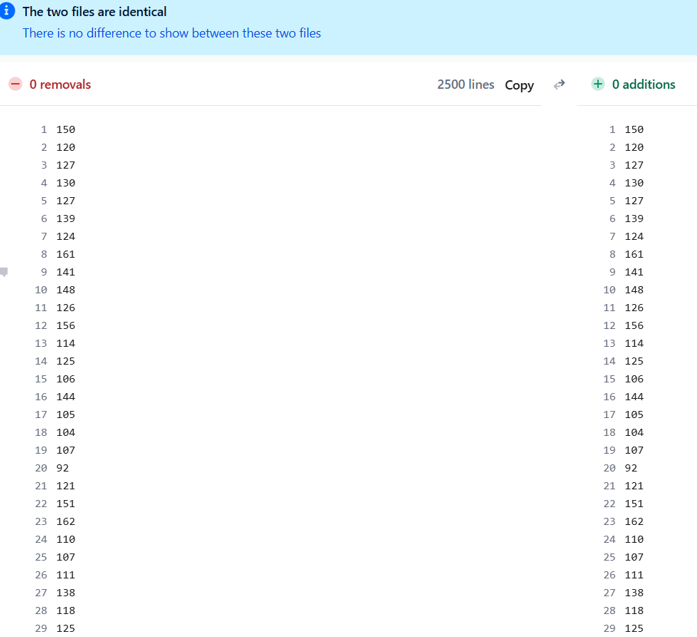Click the '0 additions' label

[643, 85]
